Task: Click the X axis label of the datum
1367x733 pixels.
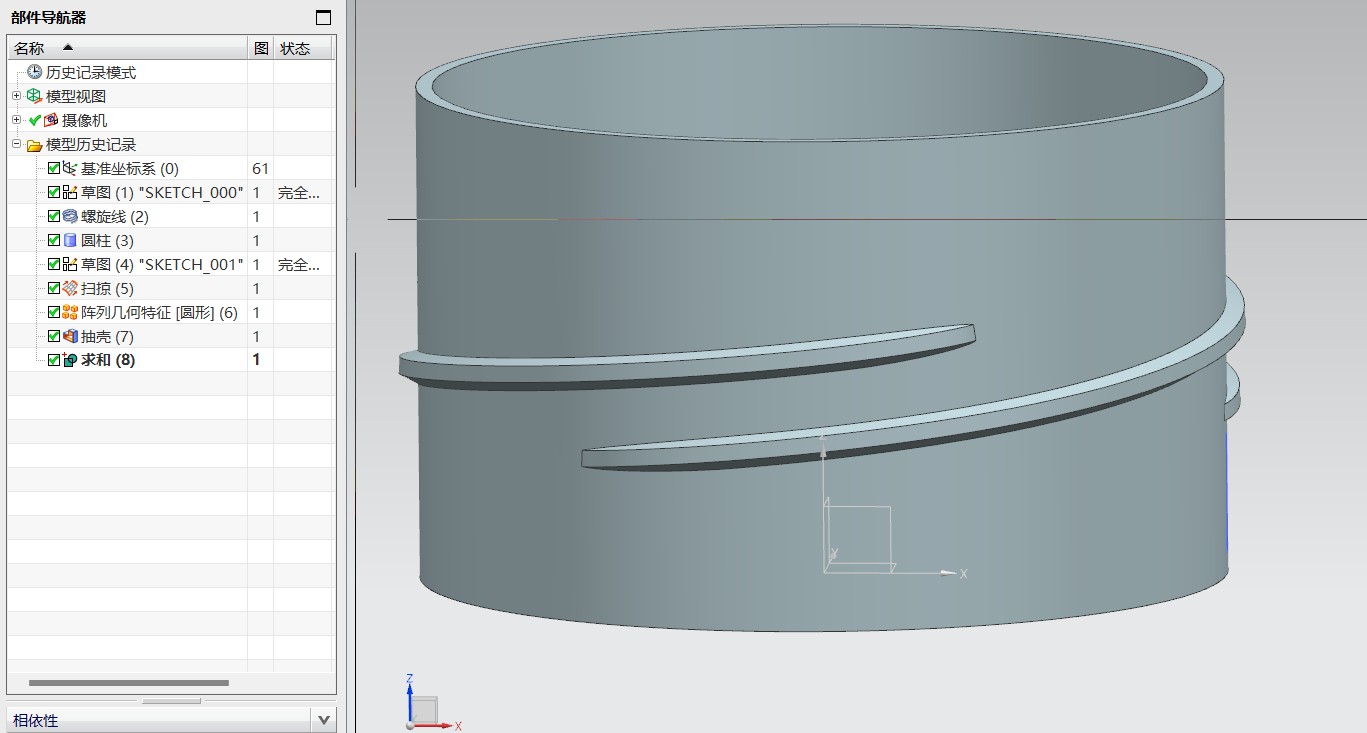Action: click(x=964, y=574)
